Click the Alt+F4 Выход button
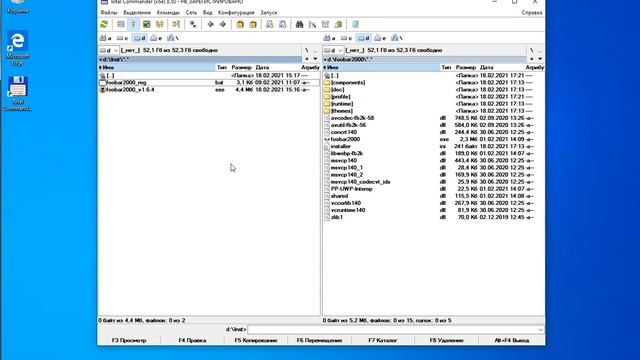 click(x=511, y=340)
